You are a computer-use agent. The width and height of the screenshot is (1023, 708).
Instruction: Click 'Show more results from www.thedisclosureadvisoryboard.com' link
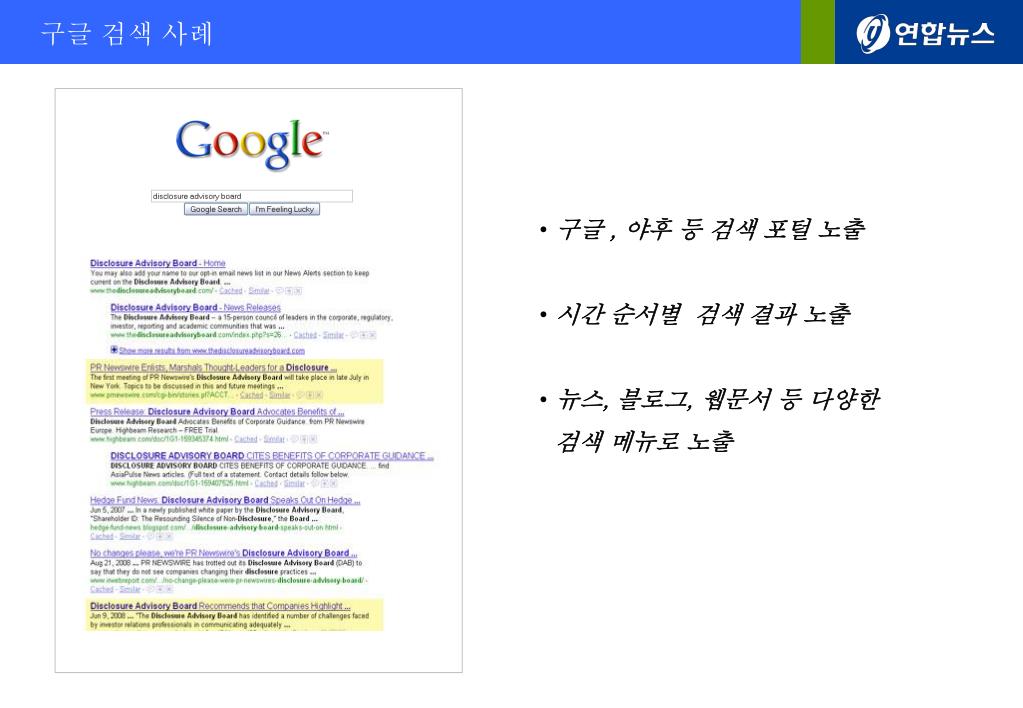pos(212,351)
